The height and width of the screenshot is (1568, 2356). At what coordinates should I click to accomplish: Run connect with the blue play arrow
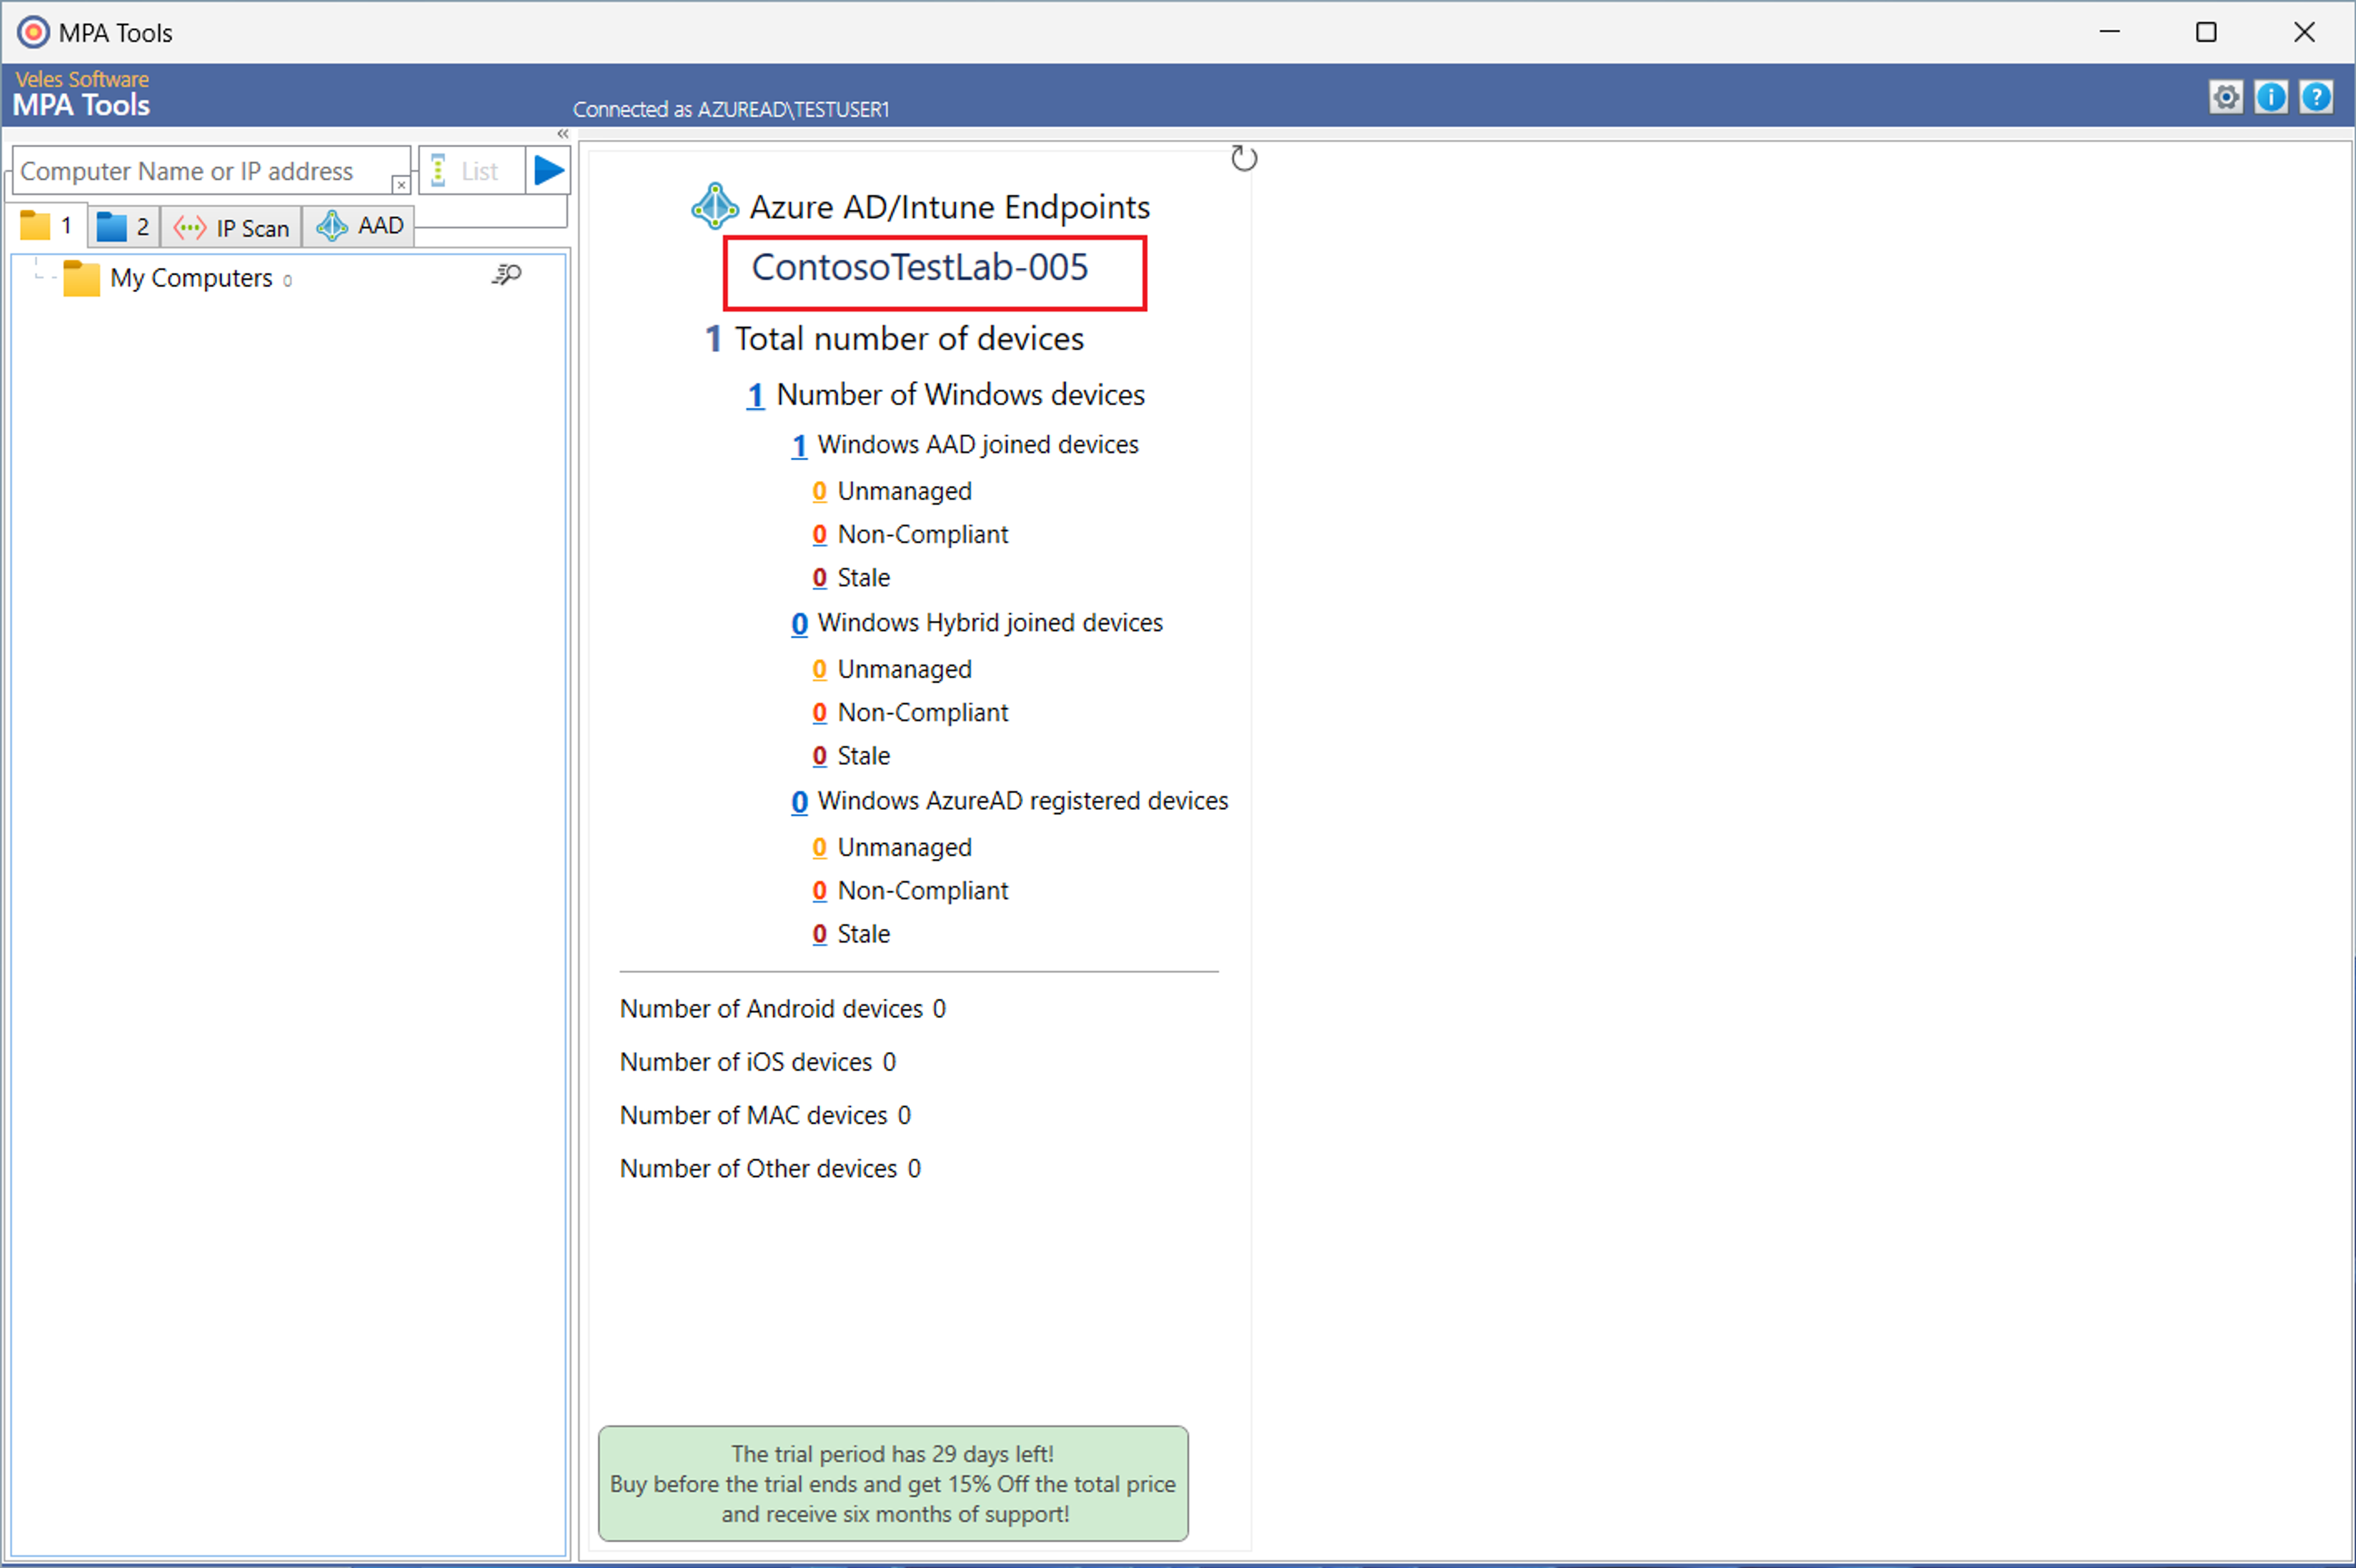click(x=548, y=171)
